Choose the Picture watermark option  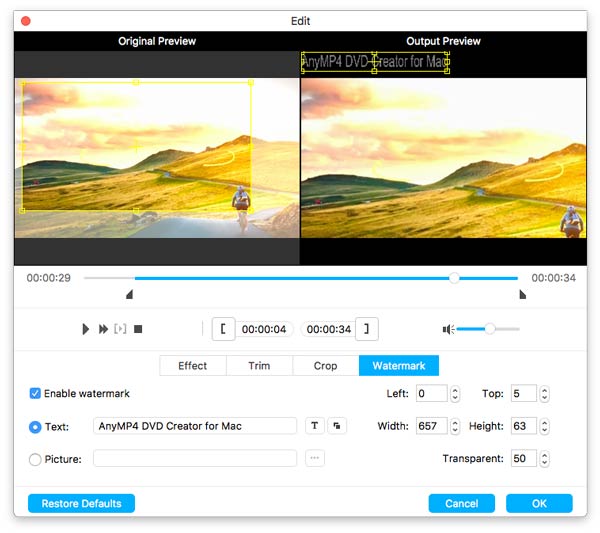pos(36,460)
